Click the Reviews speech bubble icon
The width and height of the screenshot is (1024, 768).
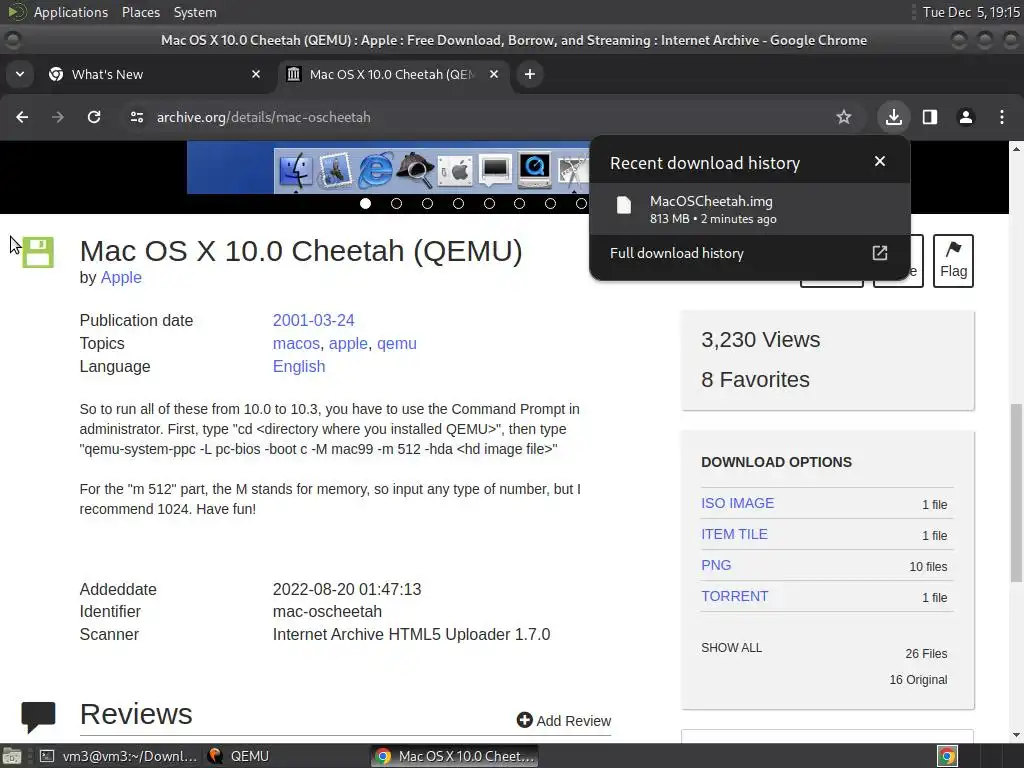pyautogui.click(x=38, y=716)
